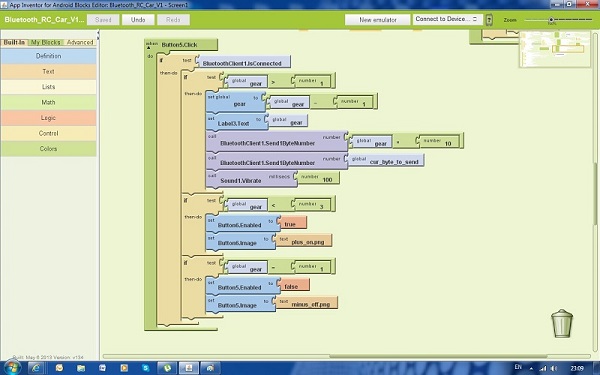Open the Math blocks drawer
The width and height of the screenshot is (600, 375).
point(49,102)
